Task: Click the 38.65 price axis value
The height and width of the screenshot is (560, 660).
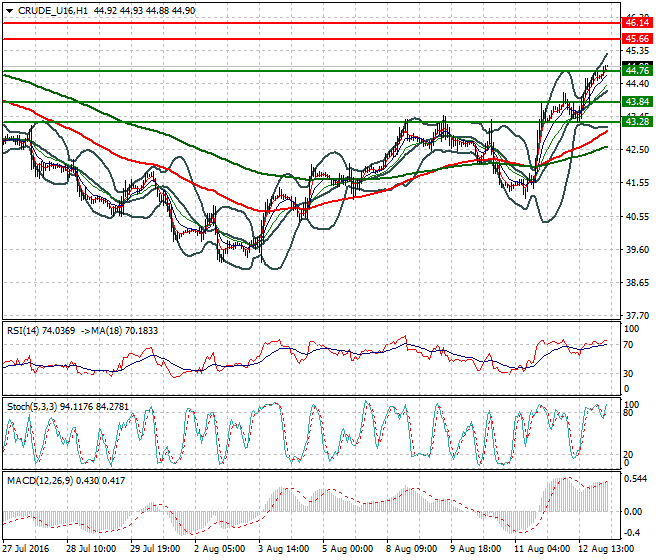Action: click(x=637, y=282)
